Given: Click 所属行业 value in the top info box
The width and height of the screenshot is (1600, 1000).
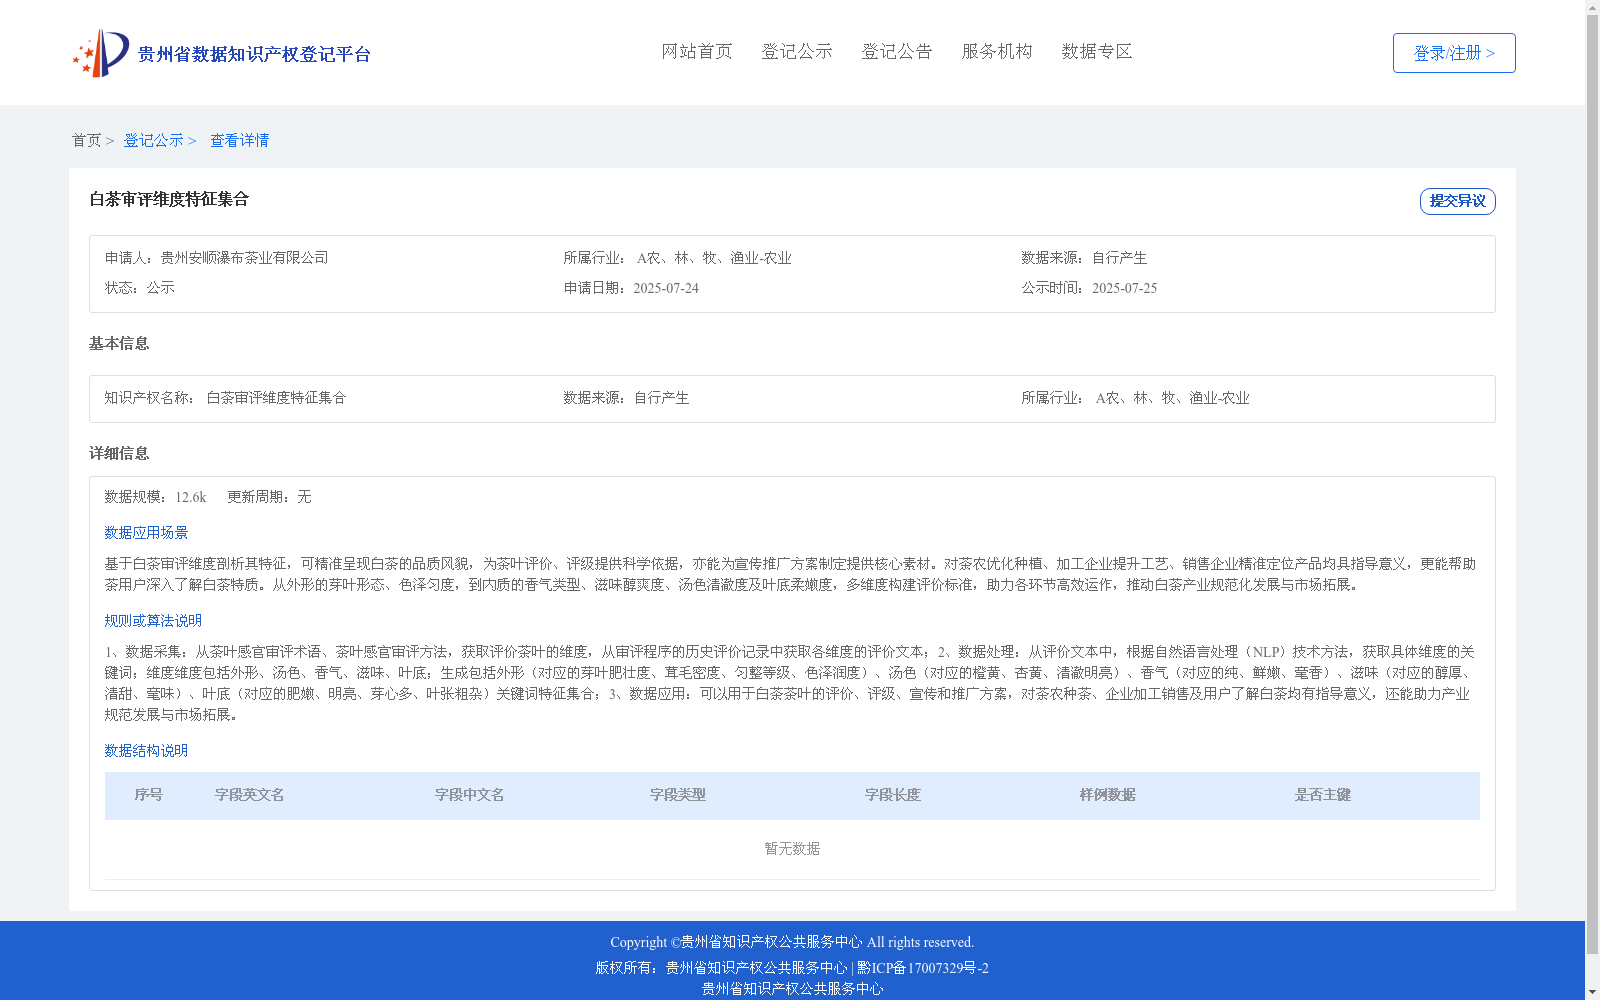Looking at the screenshot, I should pyautogui.click(x=714, y=258).
